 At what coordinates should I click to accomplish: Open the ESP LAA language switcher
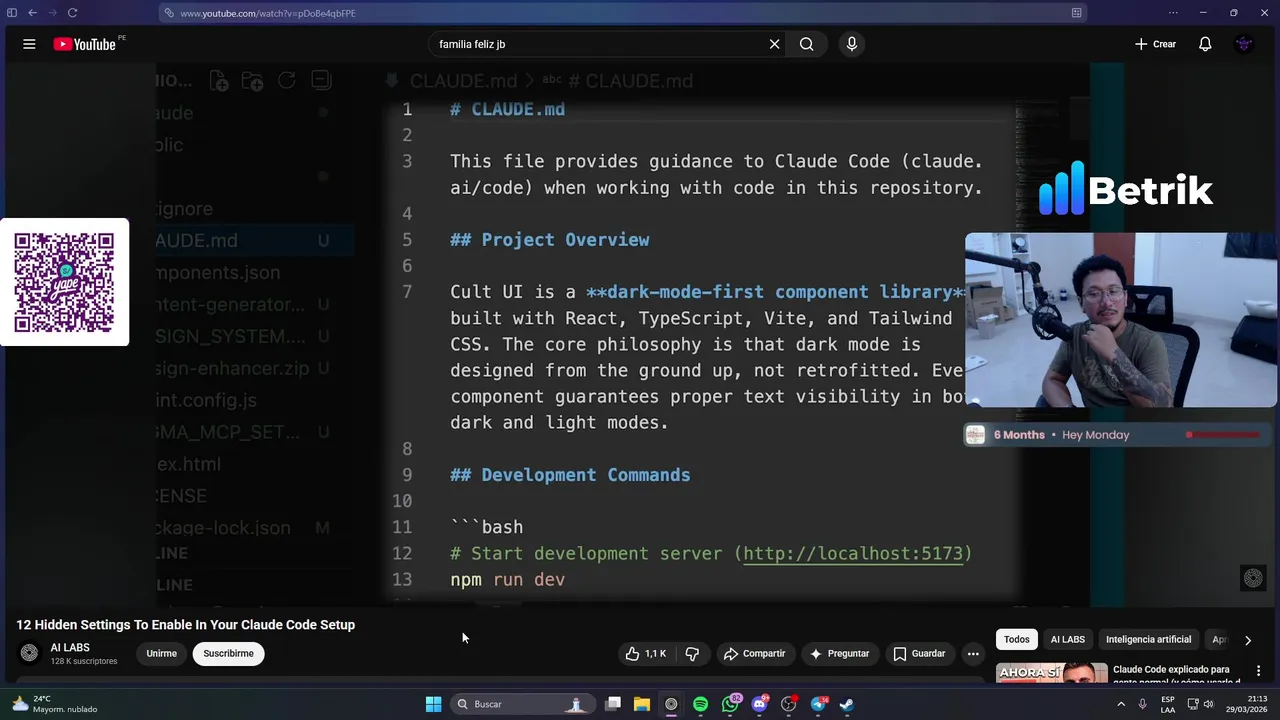coord(1168,704)
